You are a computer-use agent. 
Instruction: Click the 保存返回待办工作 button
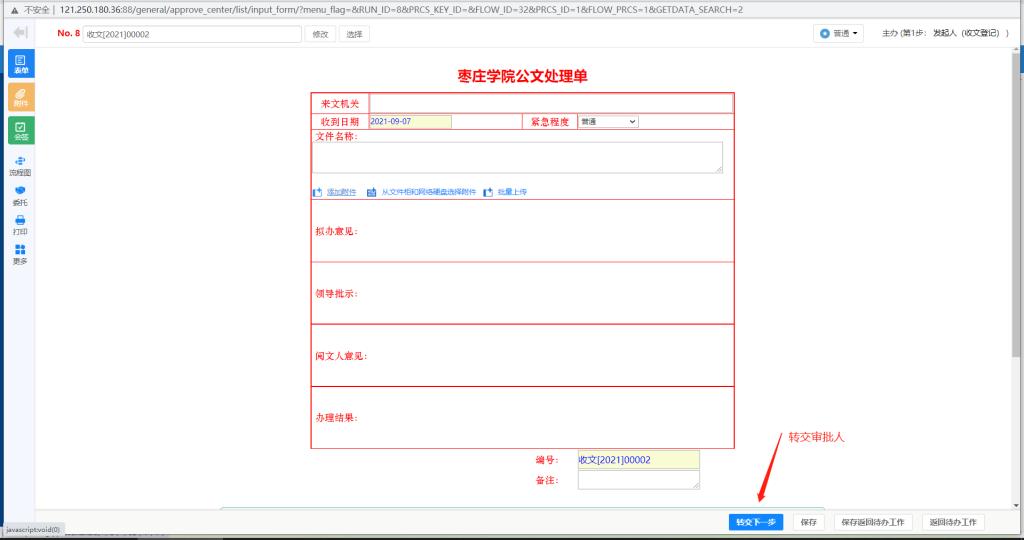click(x=873, y=522)
